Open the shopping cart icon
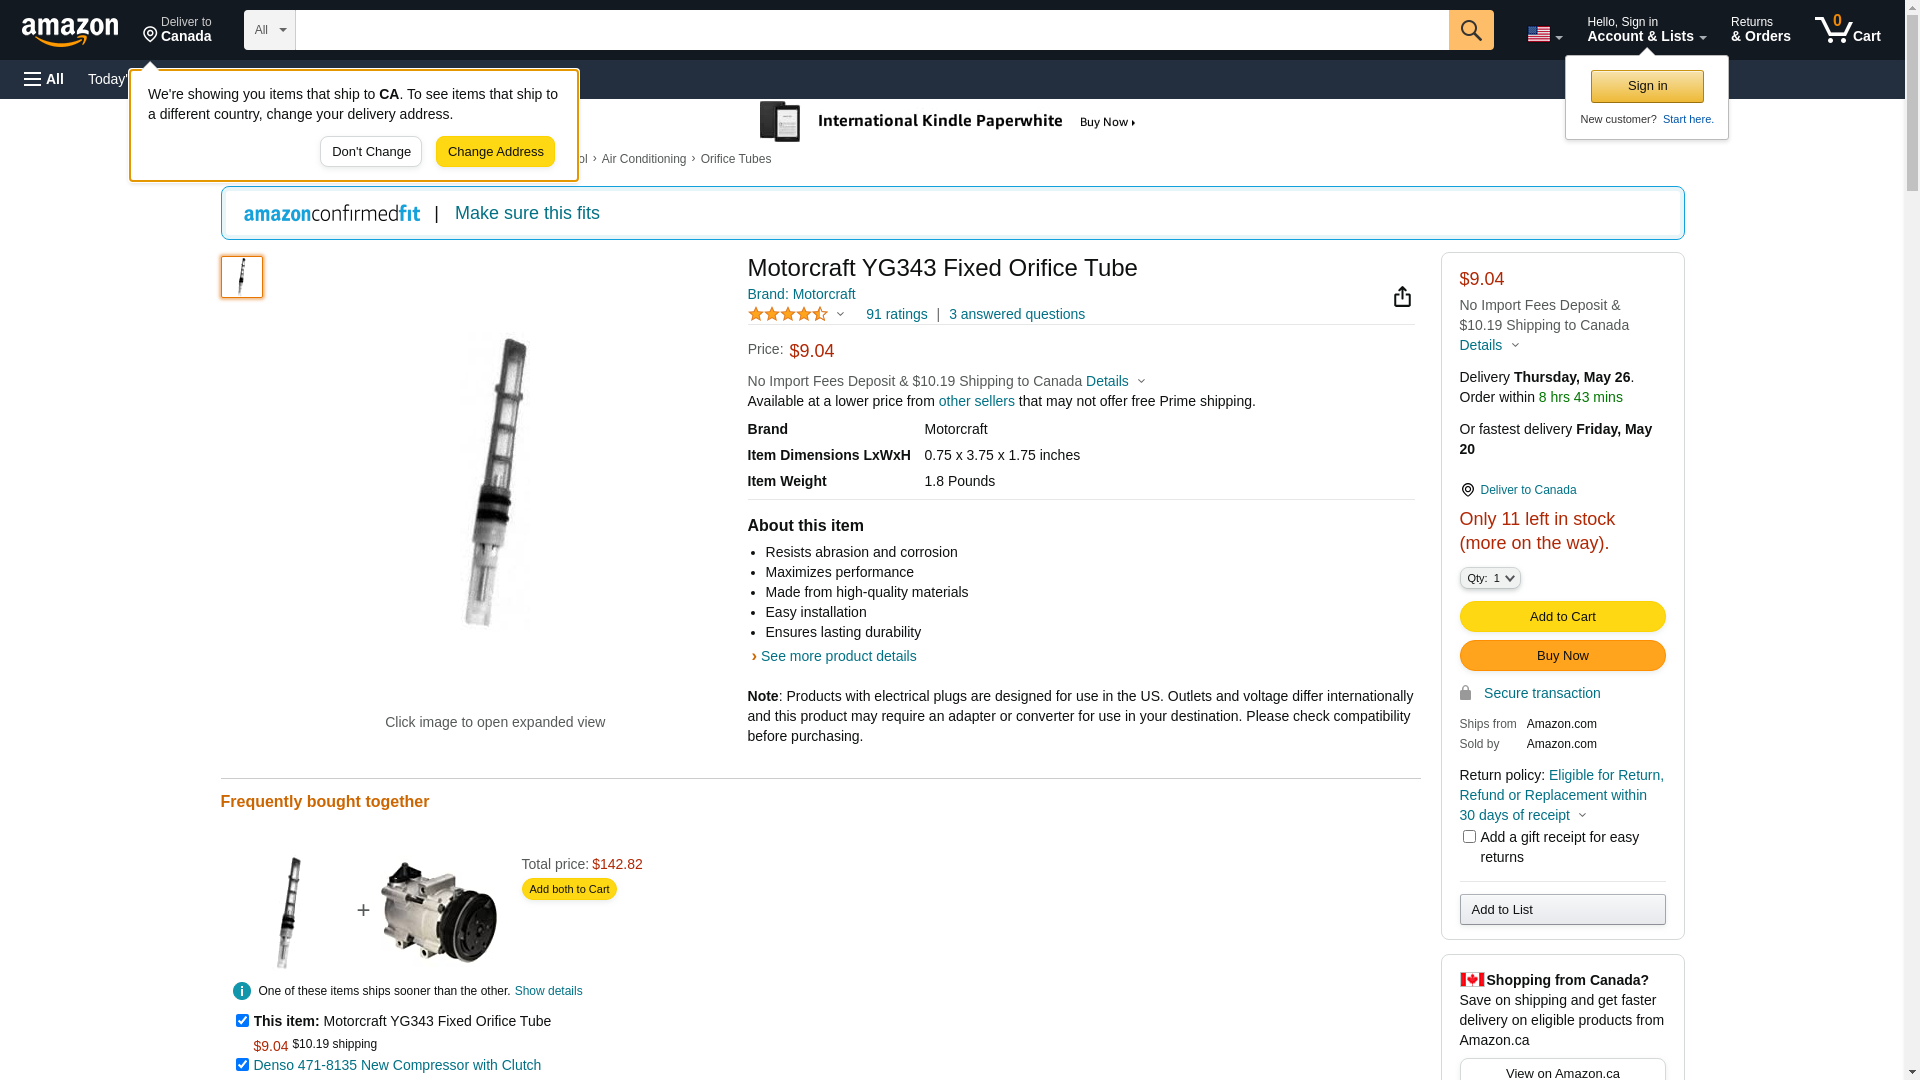The image size is (1920, 1080). (x=1847, y=30)
